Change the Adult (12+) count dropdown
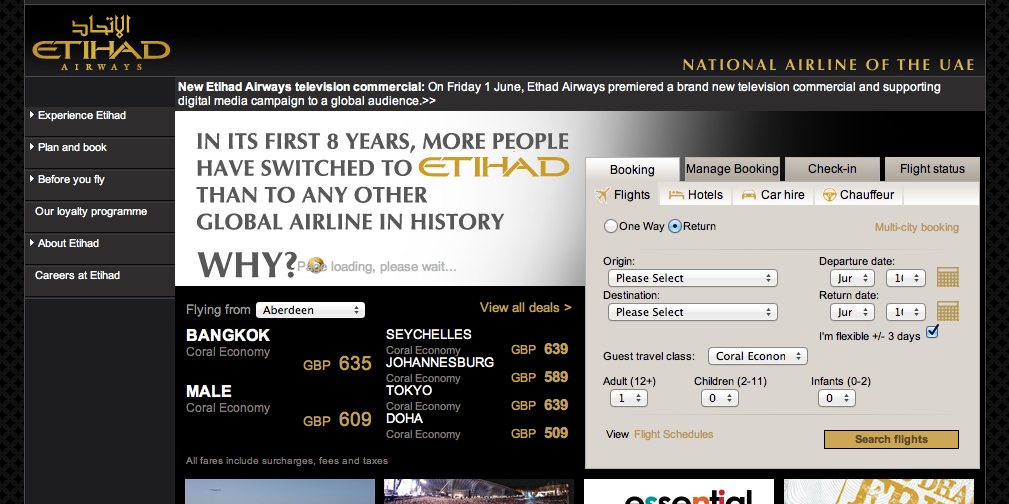 [x=629, y=398]
